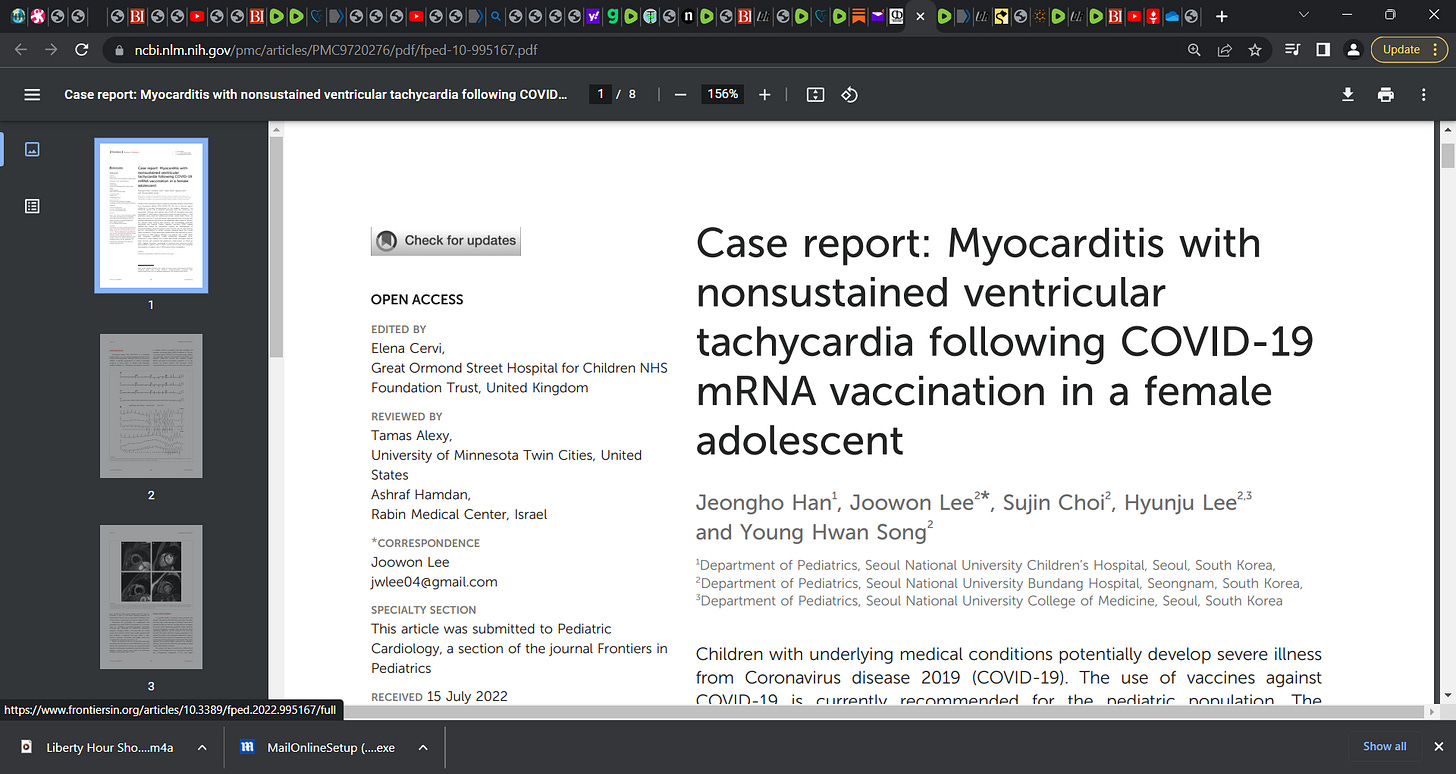Screen dimensions: 1456x774
Task: Click the Check for updates badge
Action: pyautogui.click(x=446, y=240)
